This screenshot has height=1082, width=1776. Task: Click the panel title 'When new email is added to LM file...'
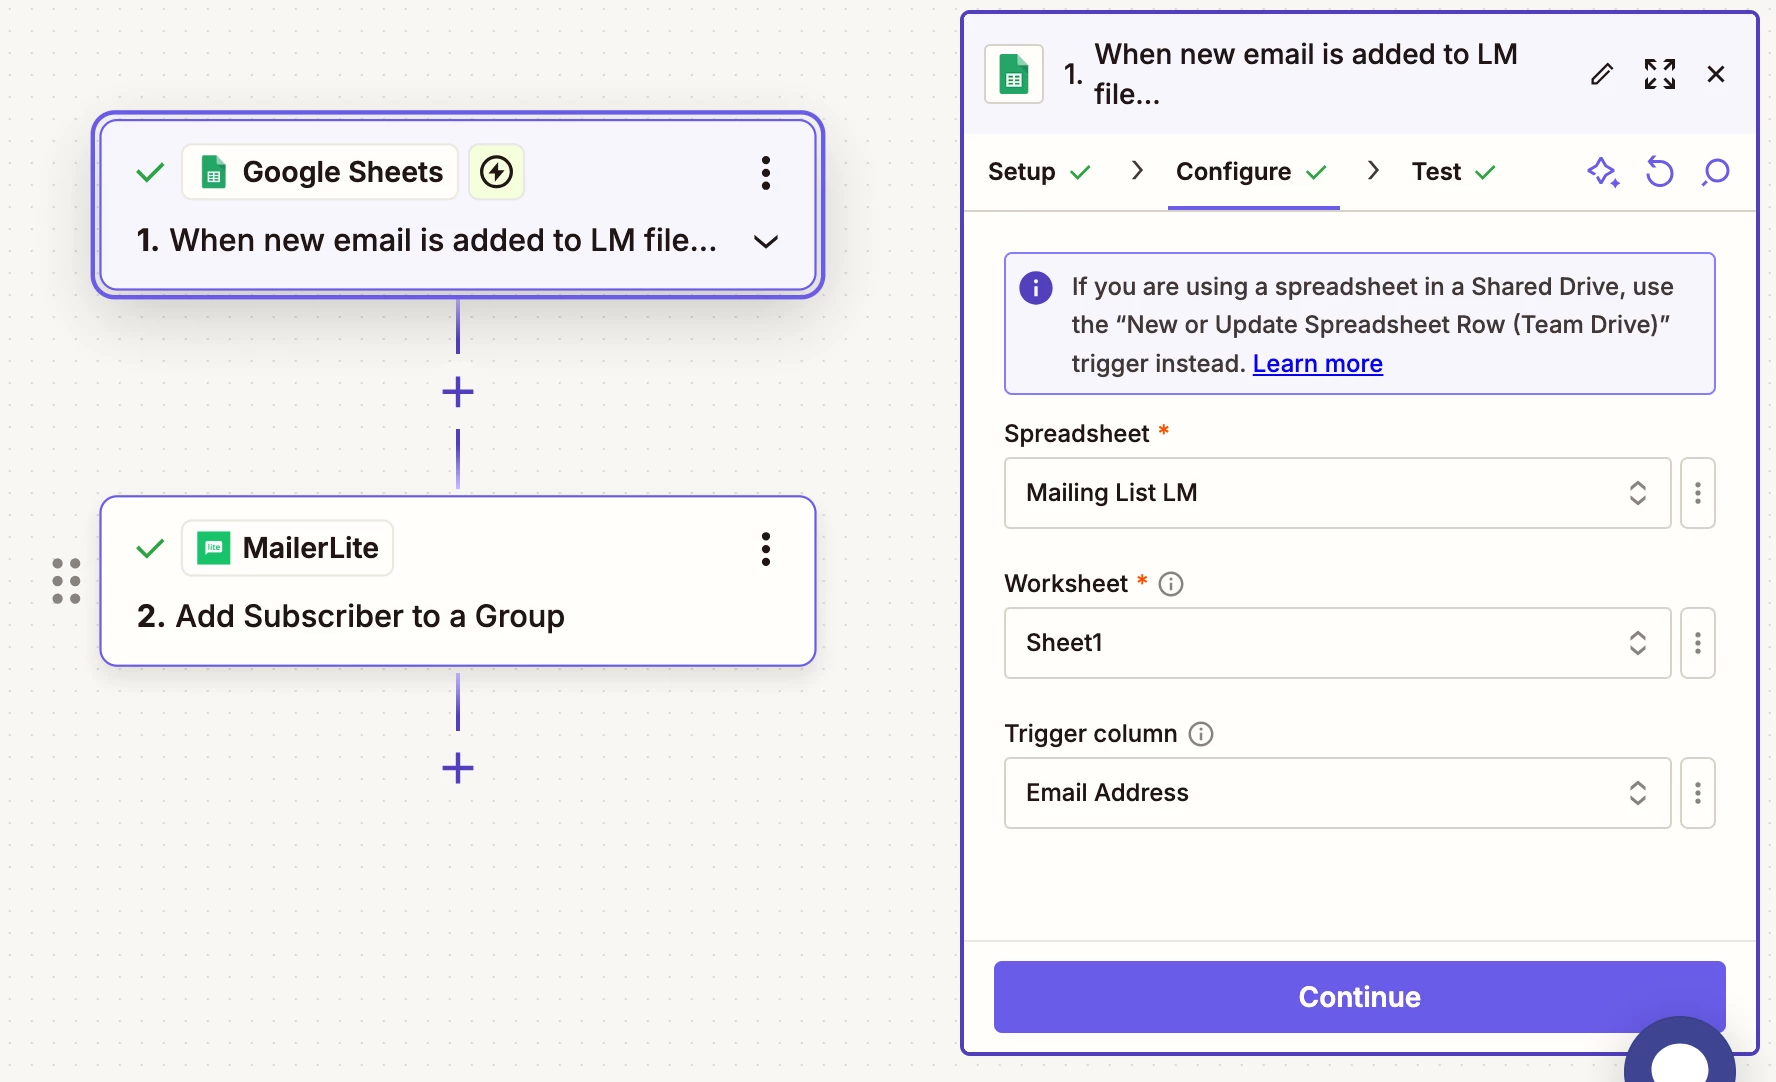coord(1306,74)
